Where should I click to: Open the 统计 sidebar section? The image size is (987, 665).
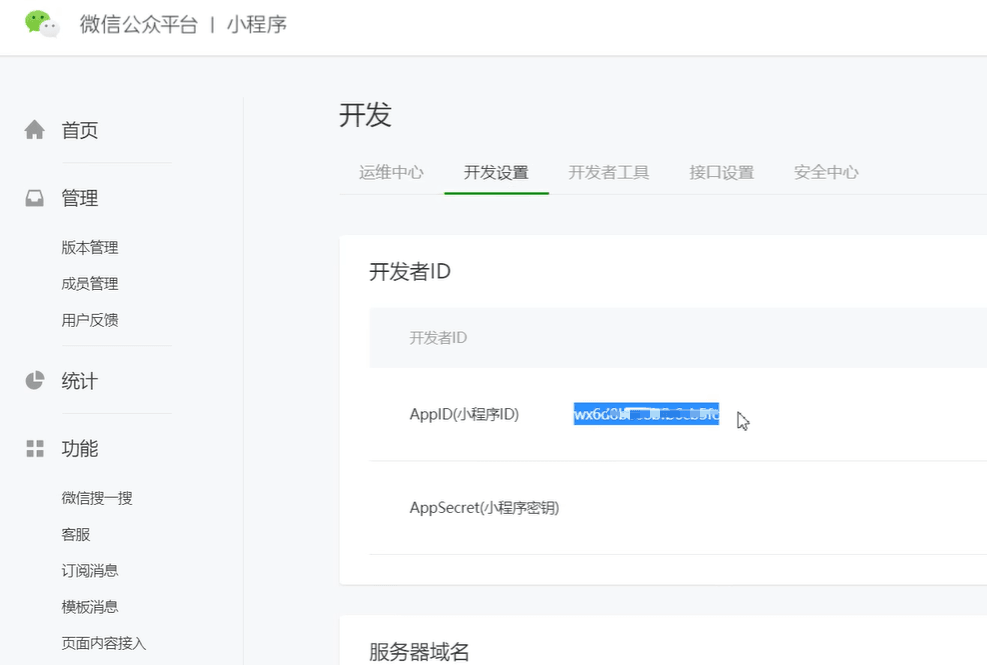tap(79, 381)
